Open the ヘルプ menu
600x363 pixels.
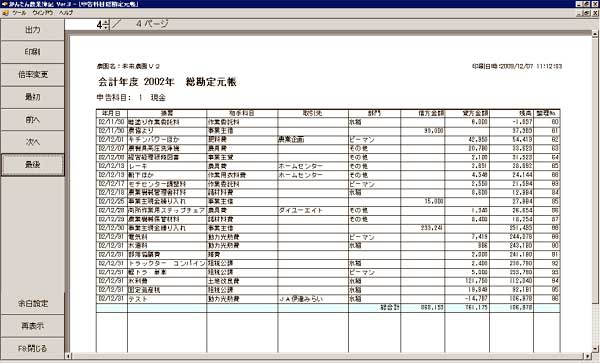(66, 13)
